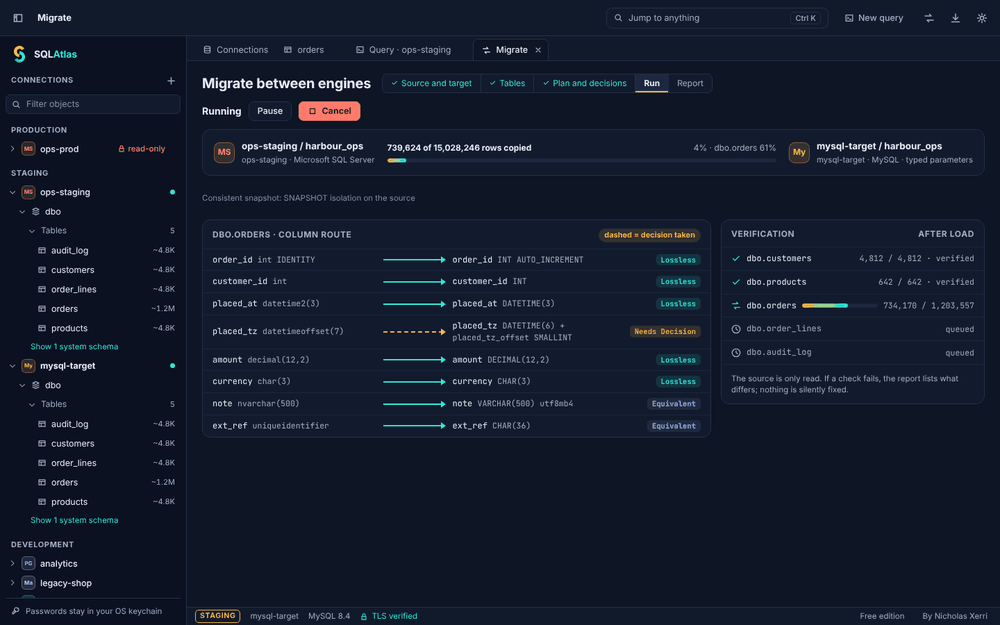
Task: Click the swap arrows icon in top bar
Action: (929, 18)
